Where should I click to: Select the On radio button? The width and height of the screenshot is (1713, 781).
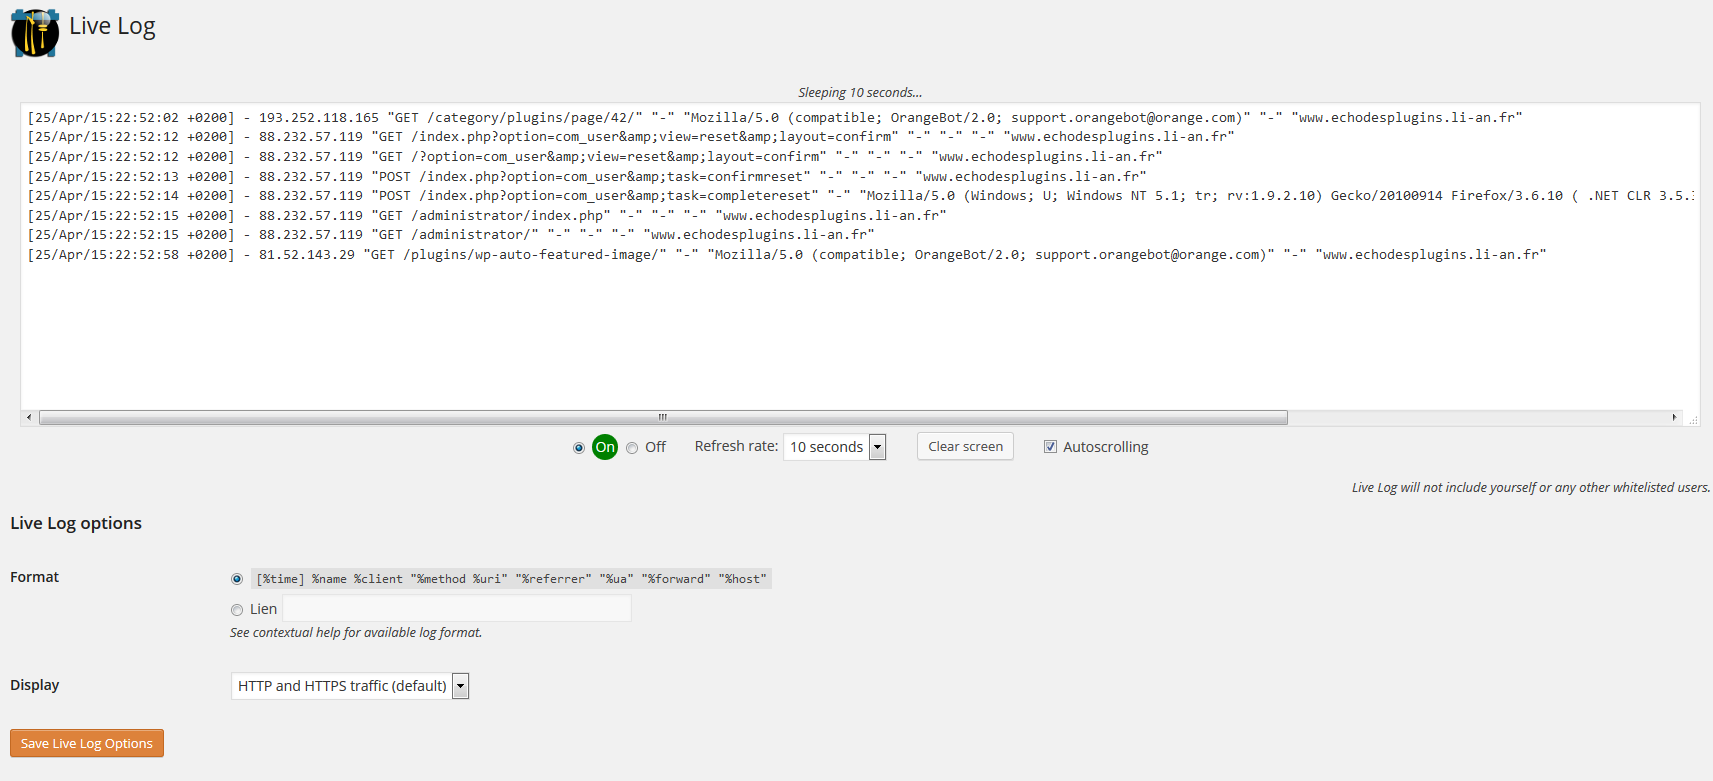[579, 448]
